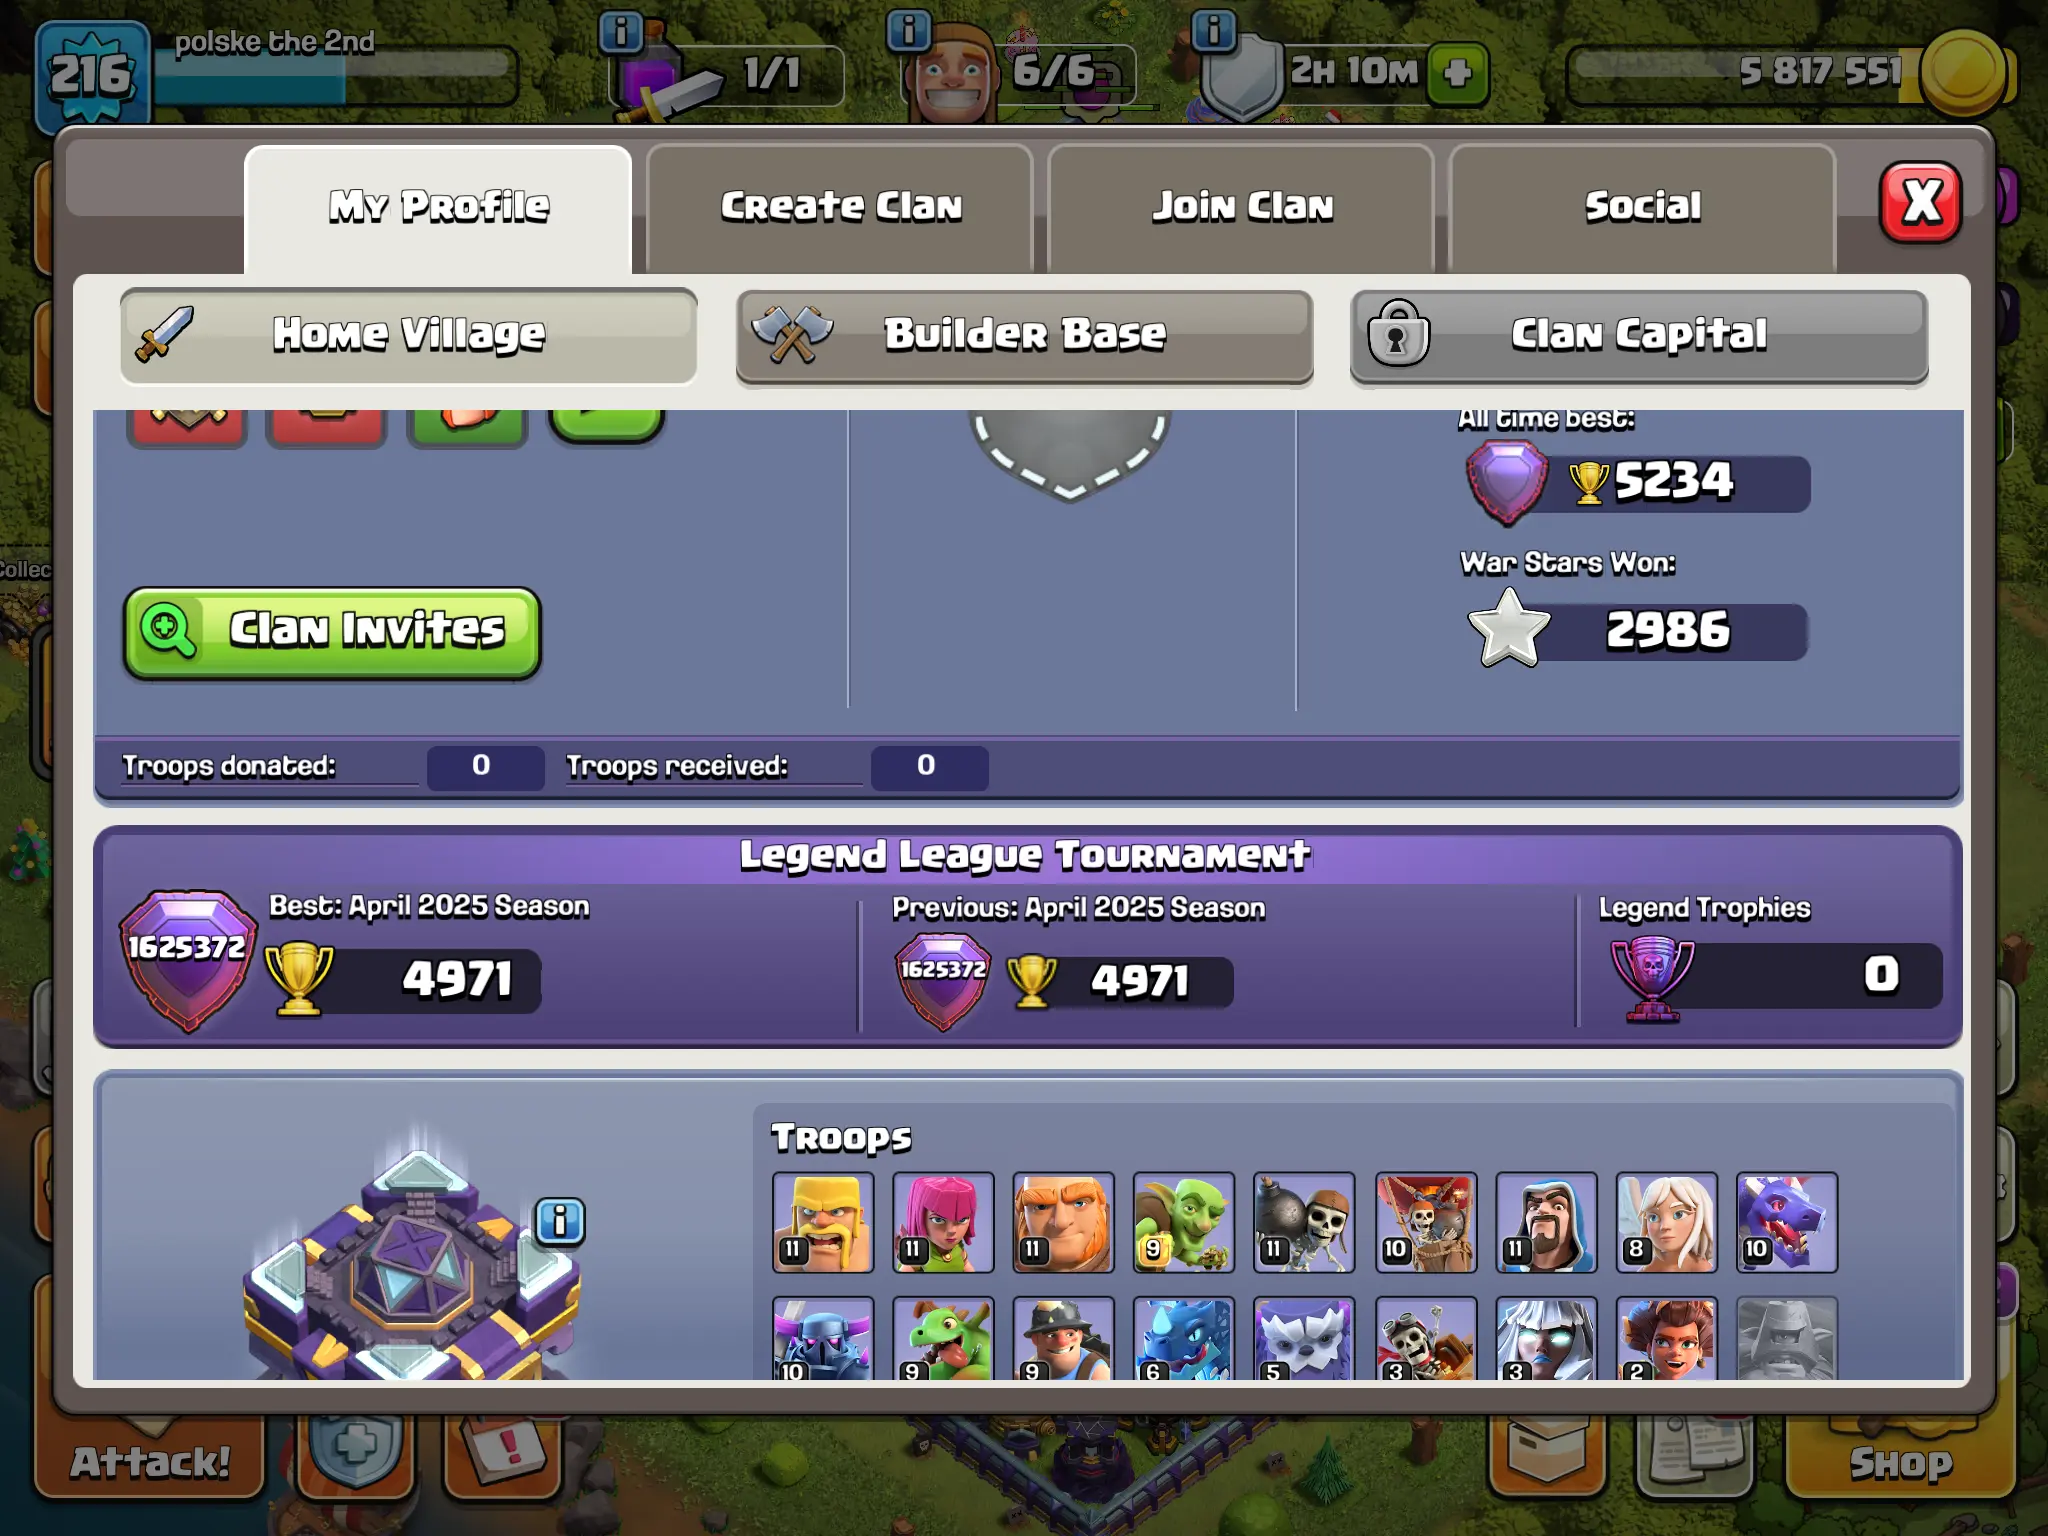Tap the info icon above builder count

(x=908, y=31)
